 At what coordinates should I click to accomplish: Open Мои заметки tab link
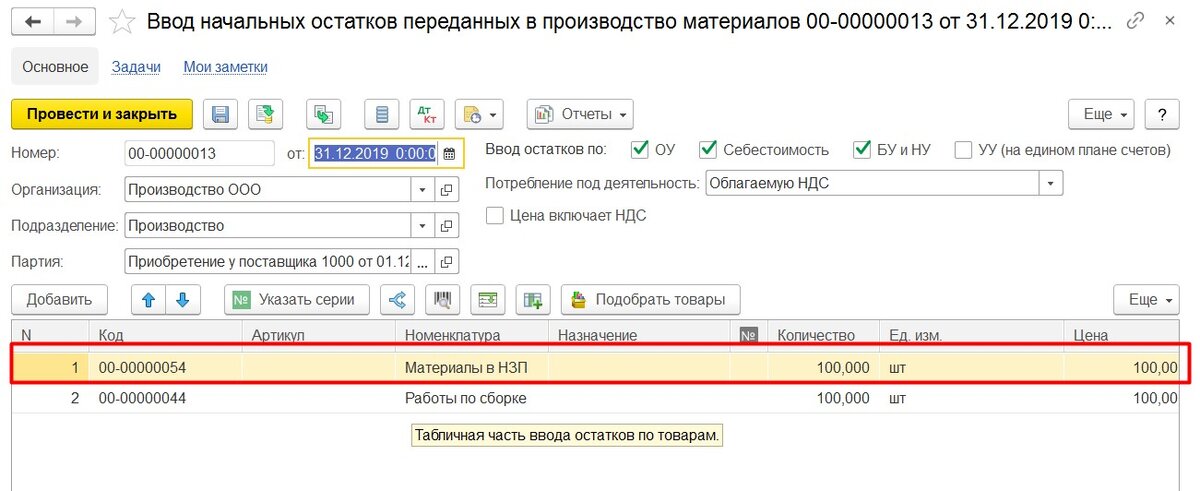(225, 67)
